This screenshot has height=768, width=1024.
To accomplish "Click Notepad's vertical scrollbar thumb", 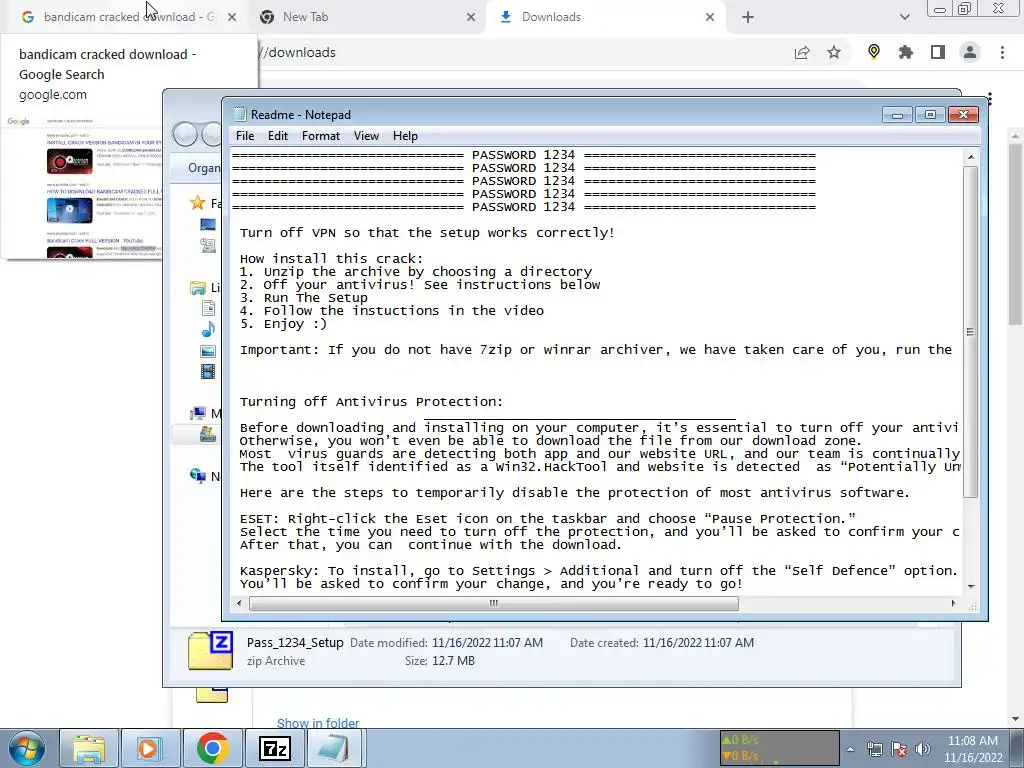I will click(x=970, y=332).
